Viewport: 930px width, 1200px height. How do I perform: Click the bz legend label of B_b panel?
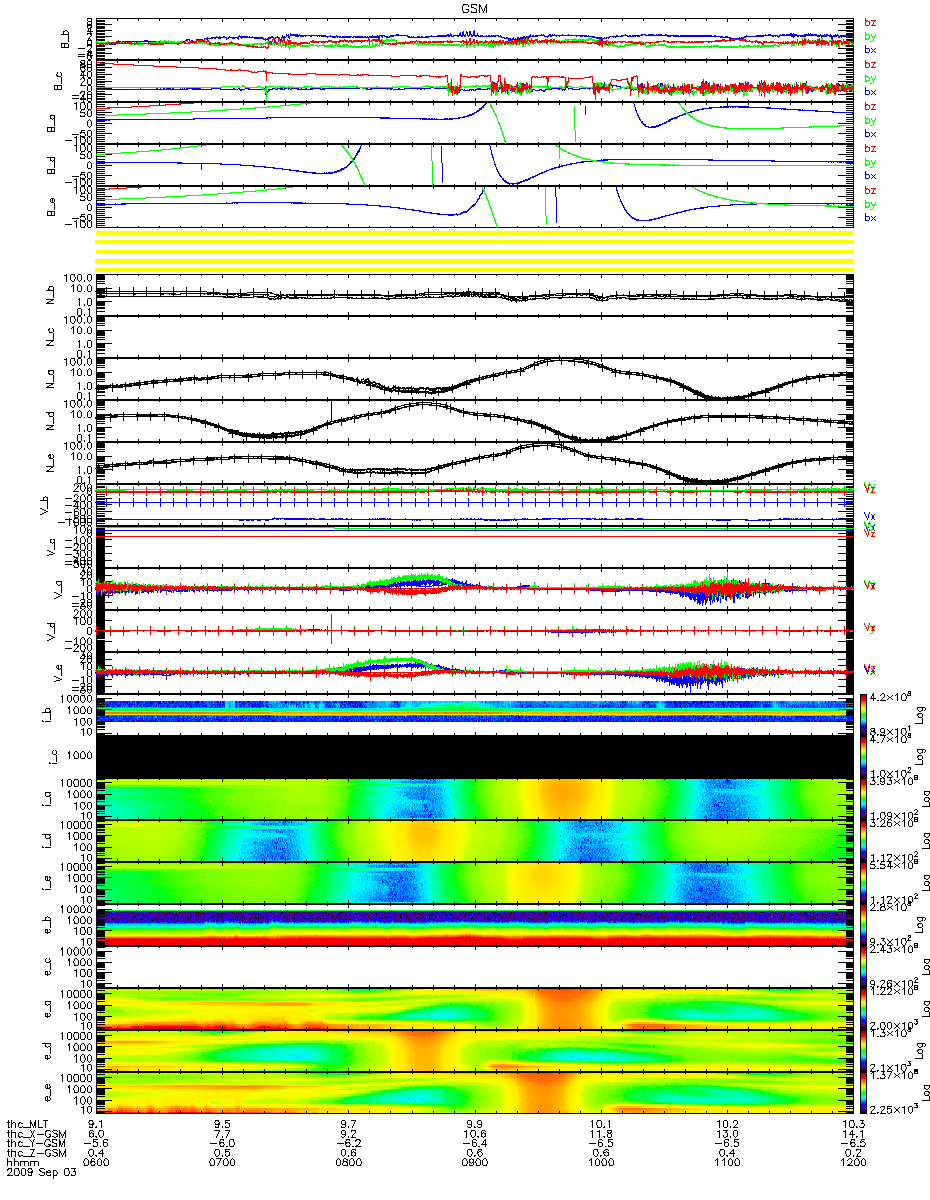coord(870,22)
